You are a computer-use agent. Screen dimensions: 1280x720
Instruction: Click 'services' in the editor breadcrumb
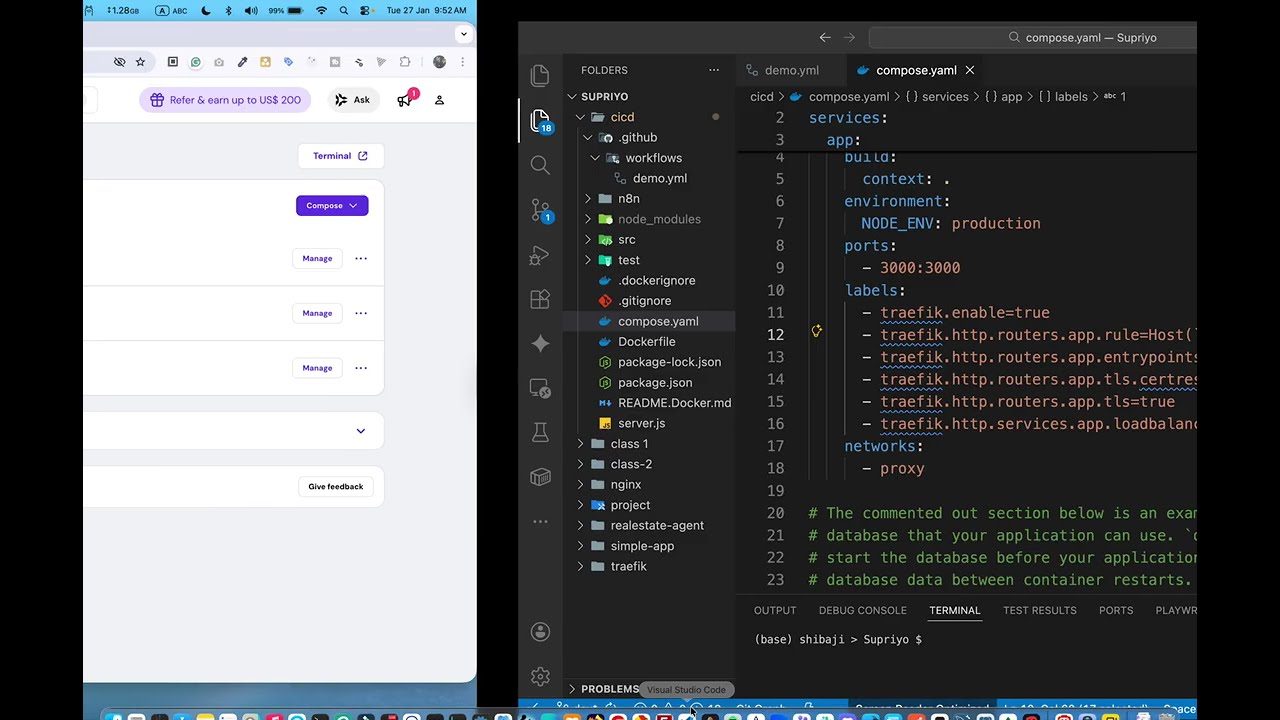[945, 97]
